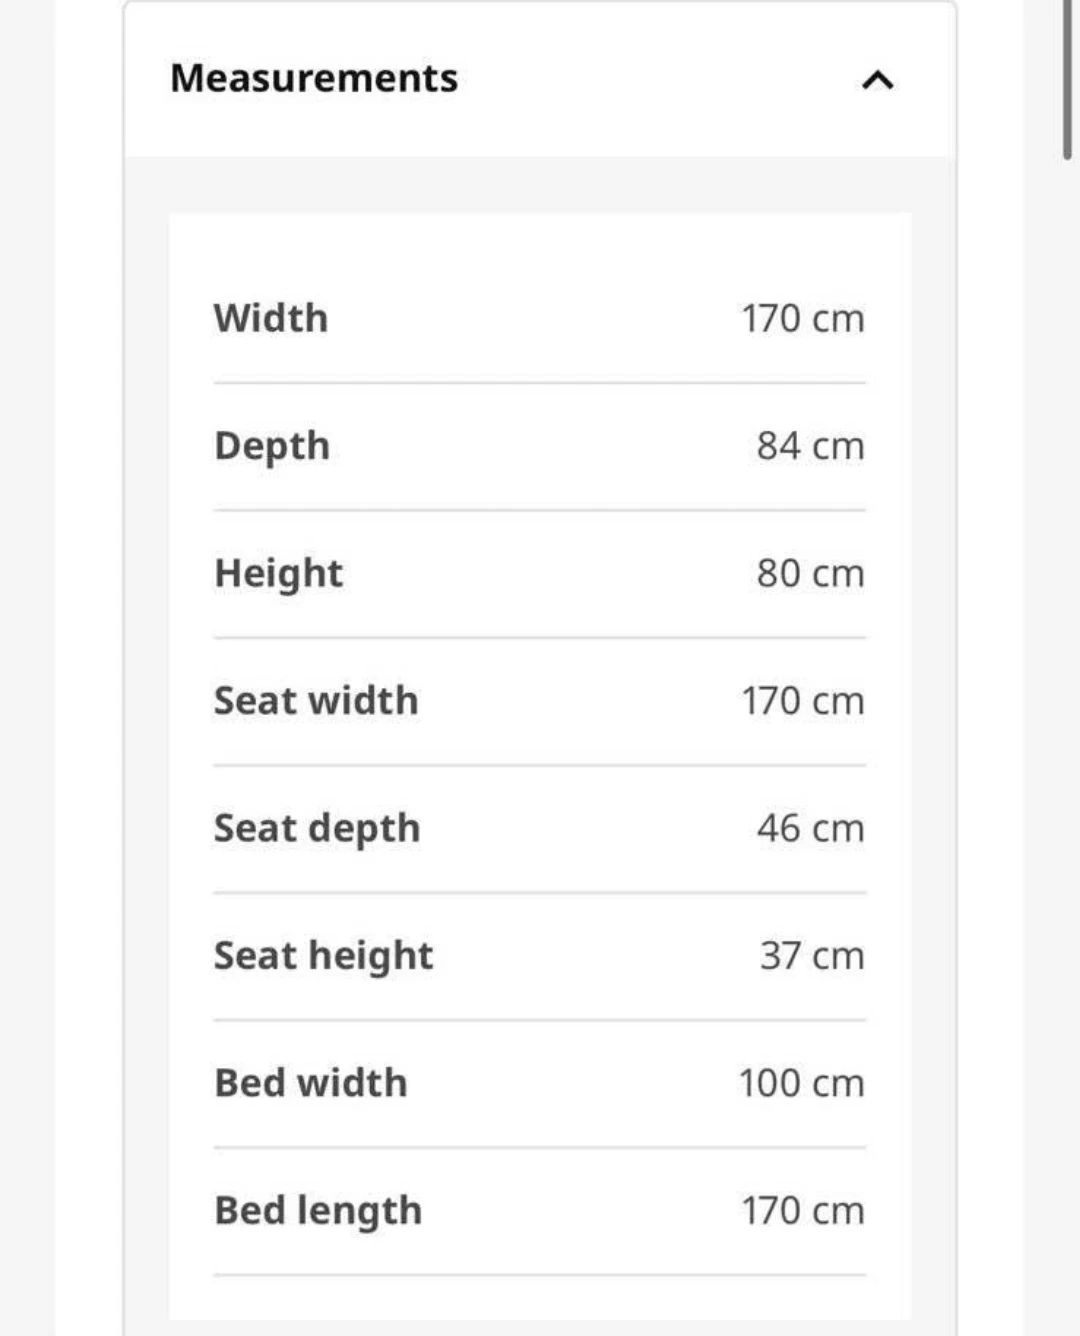This screenshot has width=1080, height=1336.
Task: Click the Seat width label
Action: [316, 701]
